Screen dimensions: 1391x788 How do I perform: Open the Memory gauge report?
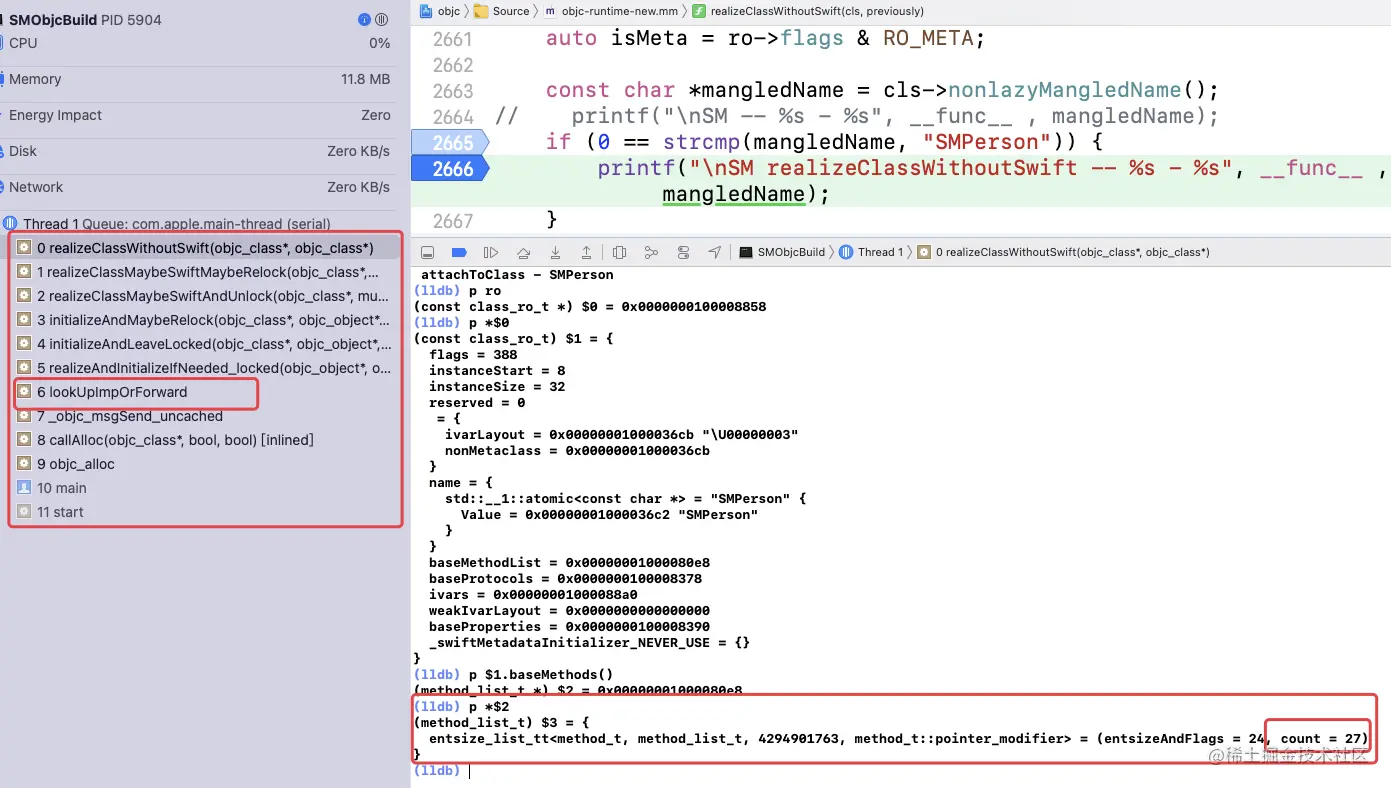click(200, 79)
